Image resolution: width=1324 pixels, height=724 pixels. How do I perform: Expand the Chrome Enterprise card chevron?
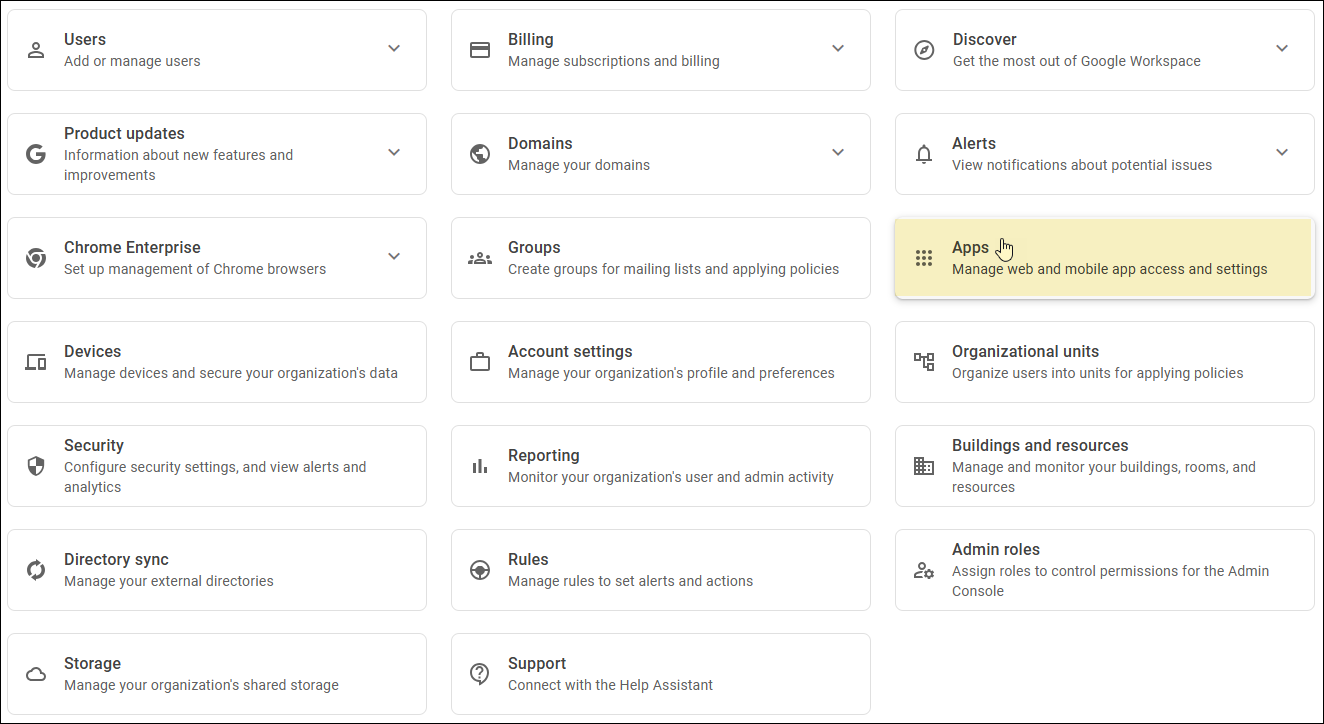coord(394,256)
